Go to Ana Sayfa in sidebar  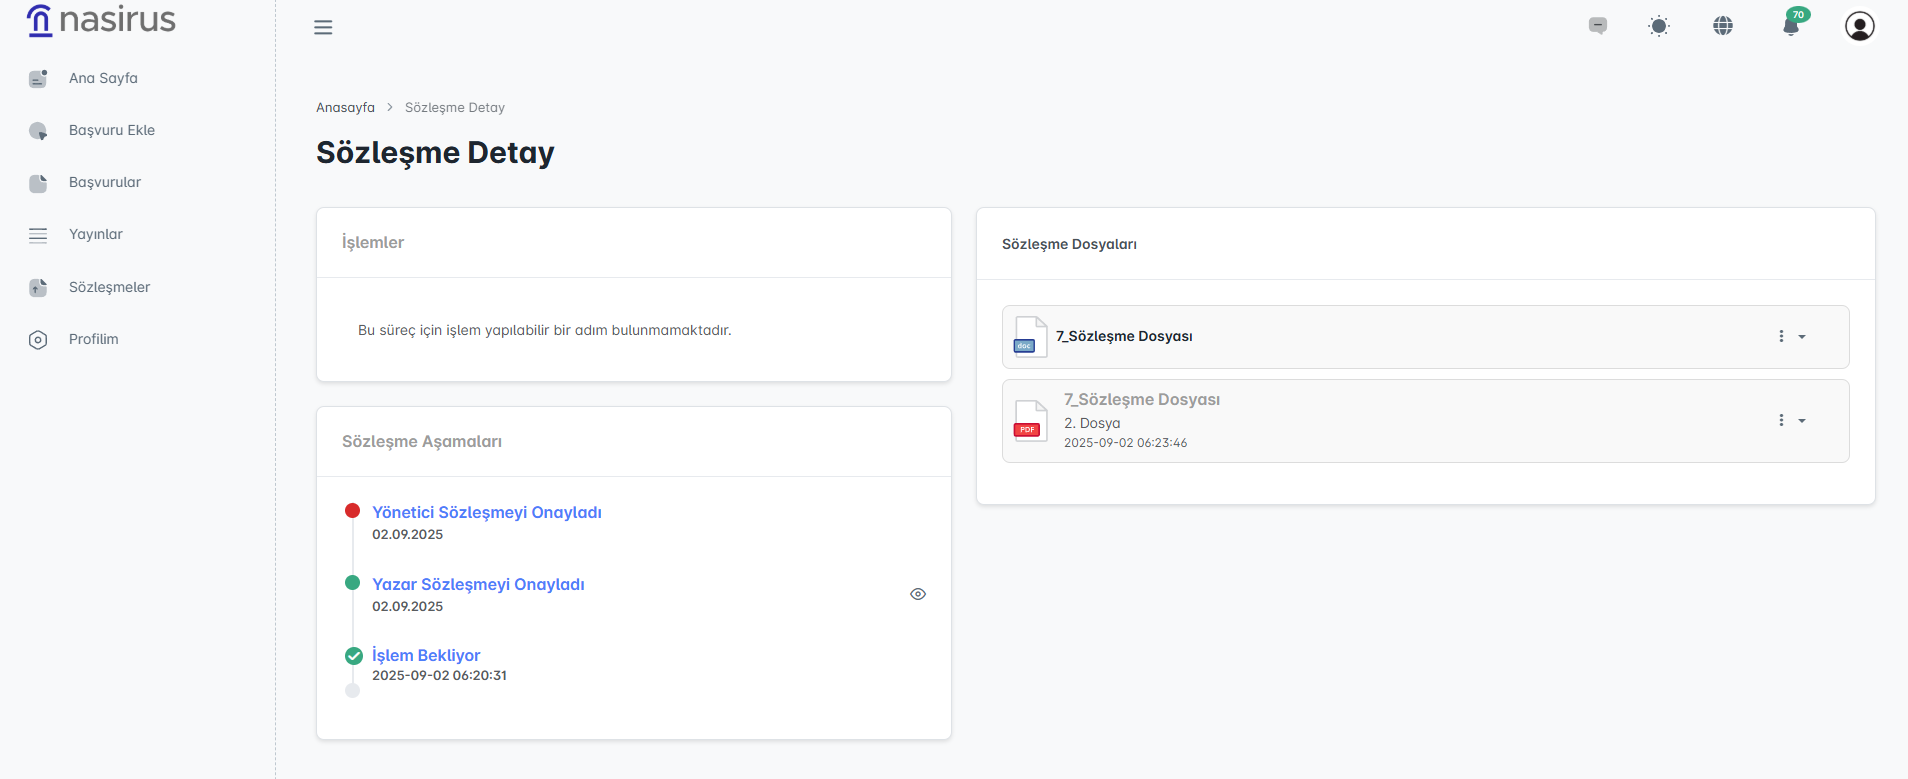[x=103, y=78]
